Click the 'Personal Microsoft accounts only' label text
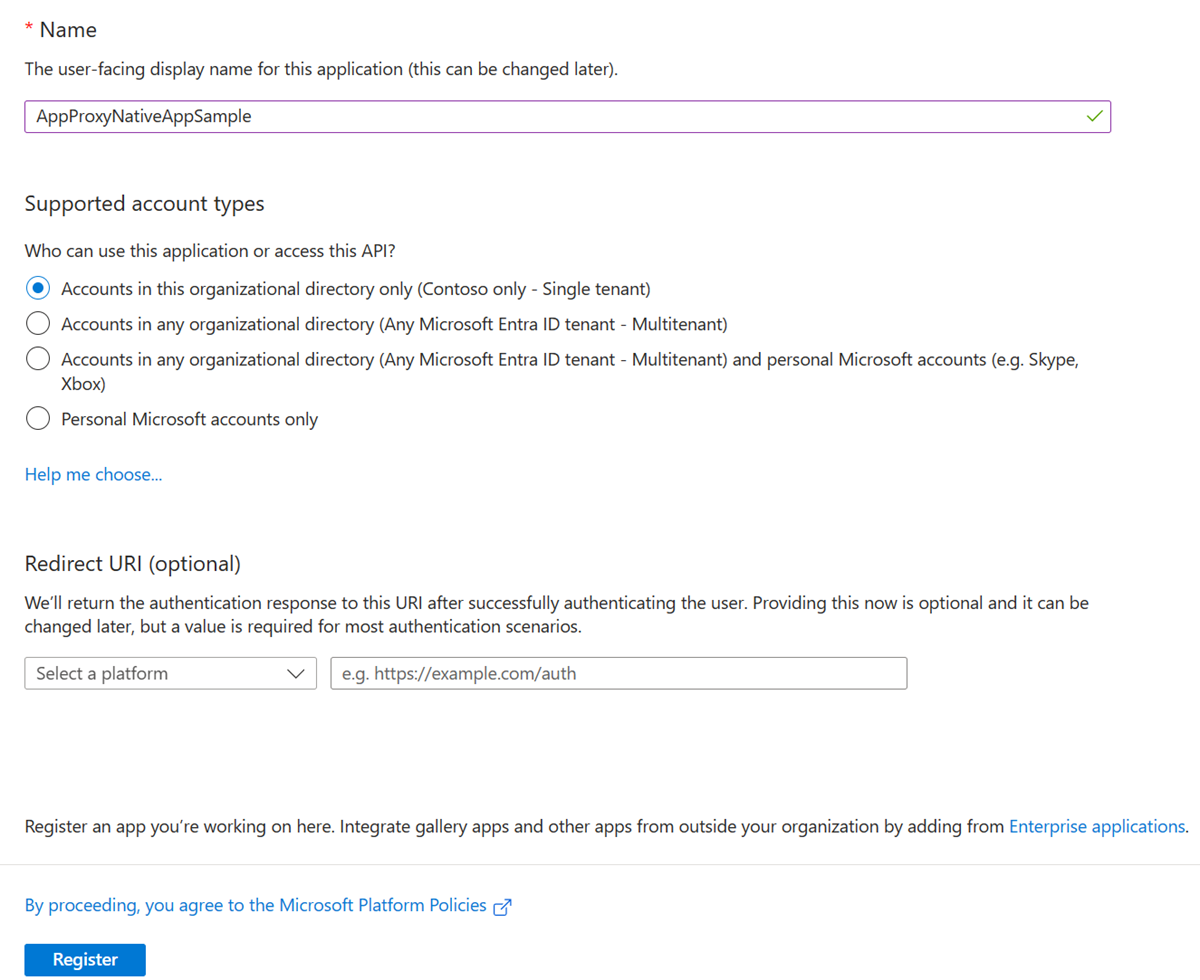 point(189,419)
